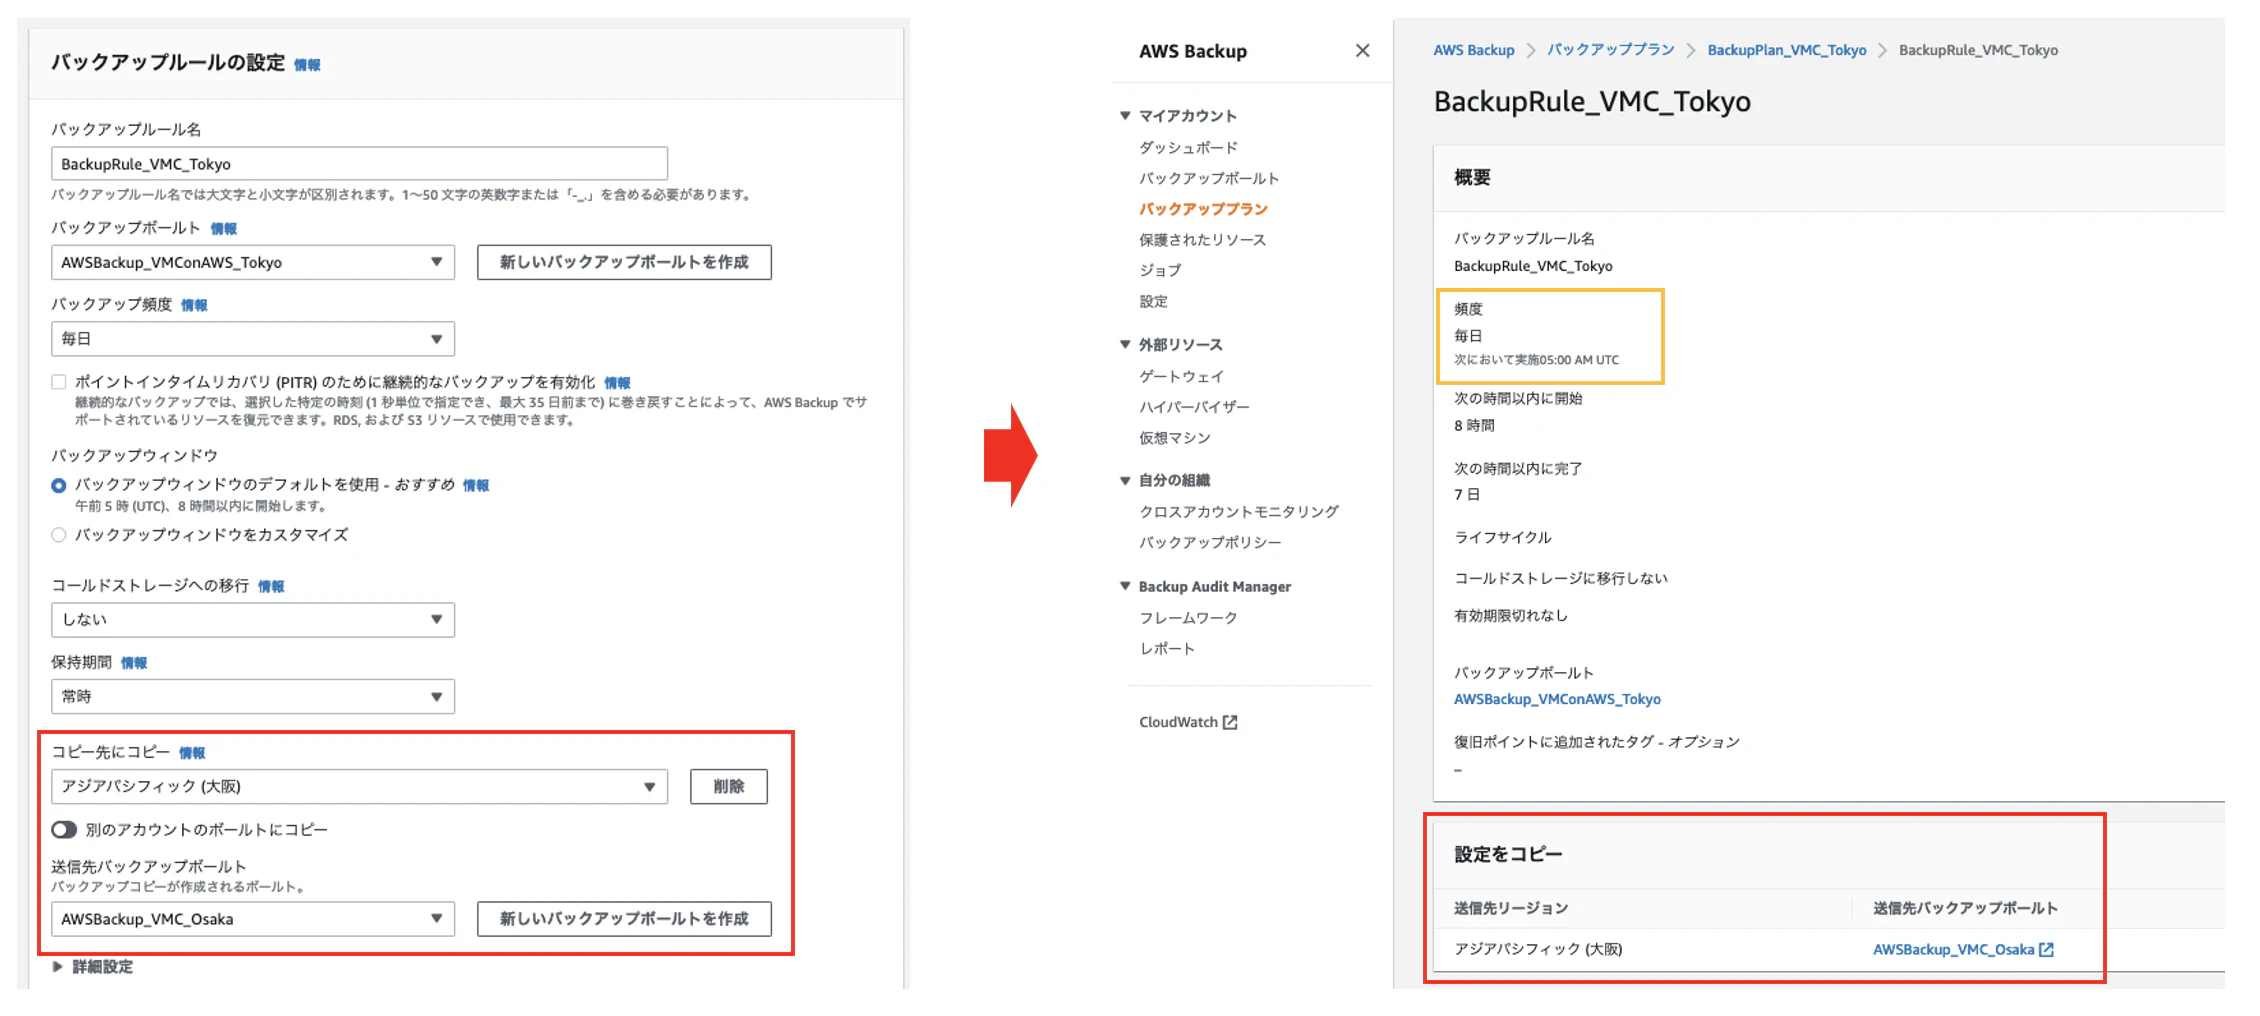Open the AWSBackup_VMC_Osaka destination vault dropdown
Image resolution: width=2260 pixels, height=1016 pixels.
pyautogui.click(x=253, y=919)
